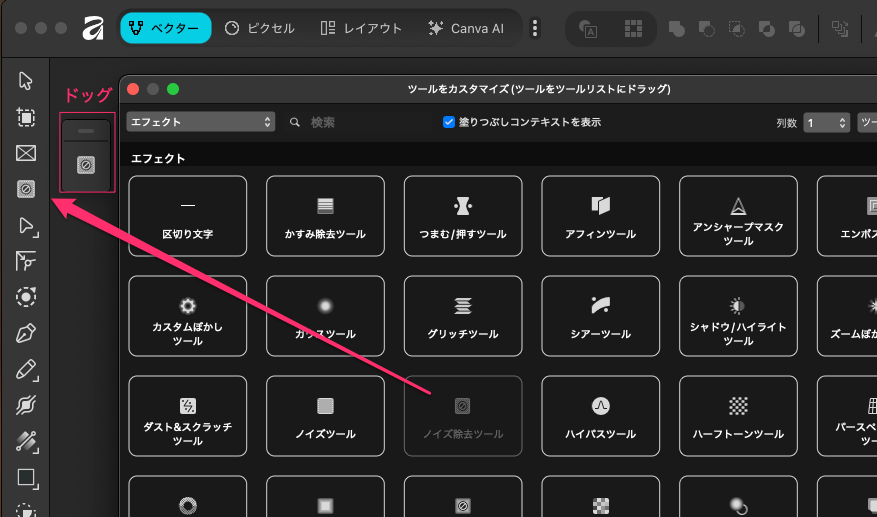
Task: Switch to the ピクセル studio tab
Action: coord(260,28)
